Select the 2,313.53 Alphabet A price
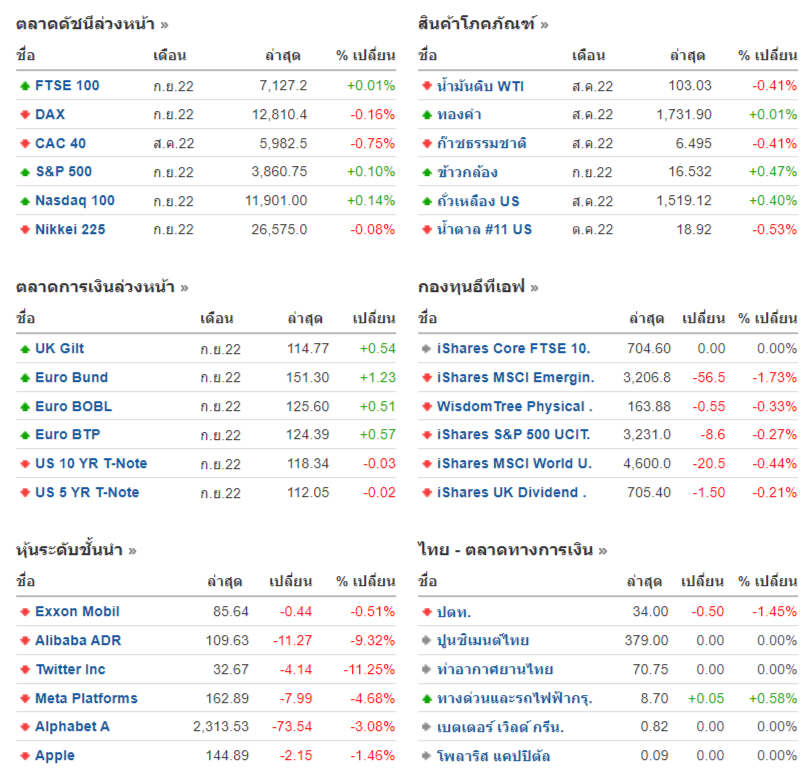Image resolution: width=811 pixels, height=771 pixels. point(221,727)
